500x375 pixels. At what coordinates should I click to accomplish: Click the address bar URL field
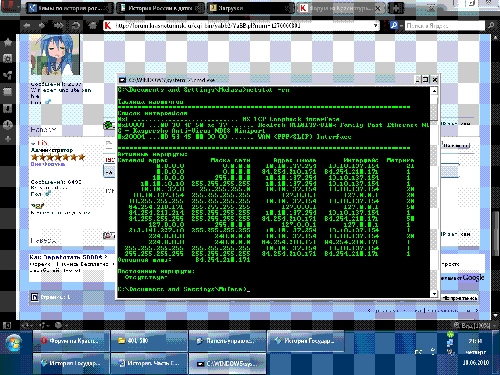pos(242,25)
